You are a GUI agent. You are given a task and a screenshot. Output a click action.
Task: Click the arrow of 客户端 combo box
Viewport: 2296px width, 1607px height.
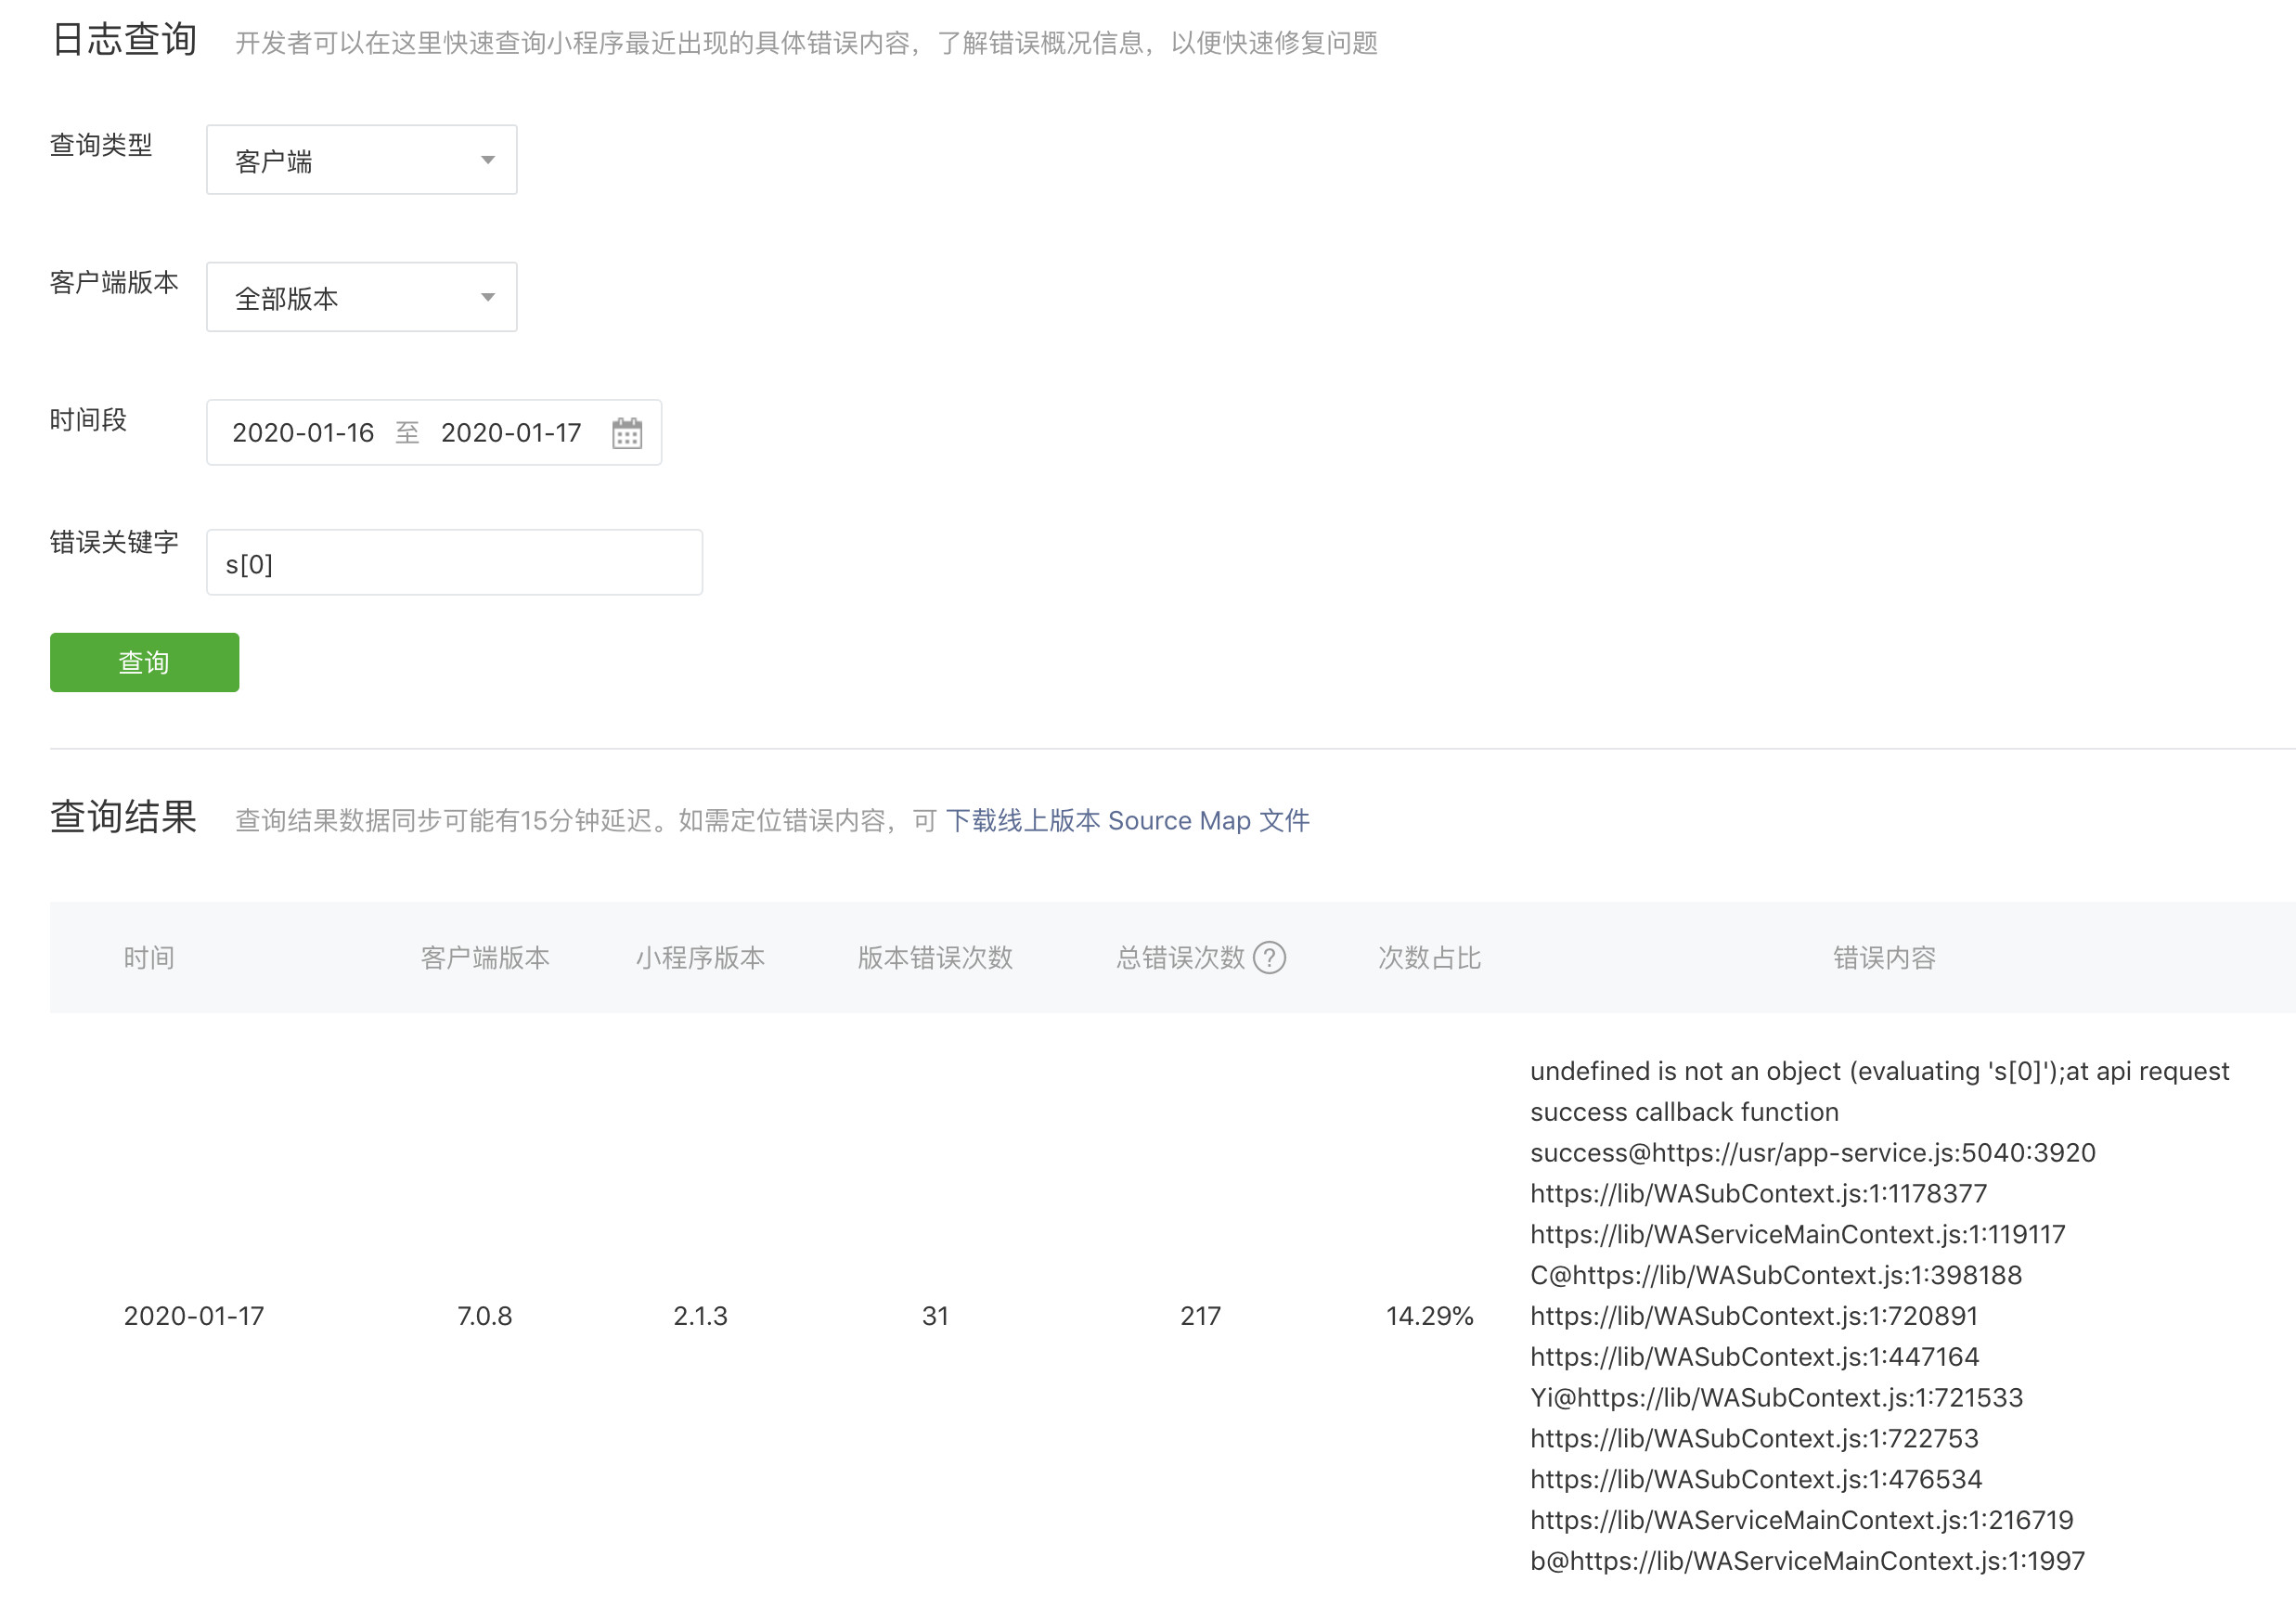(488, 160)
